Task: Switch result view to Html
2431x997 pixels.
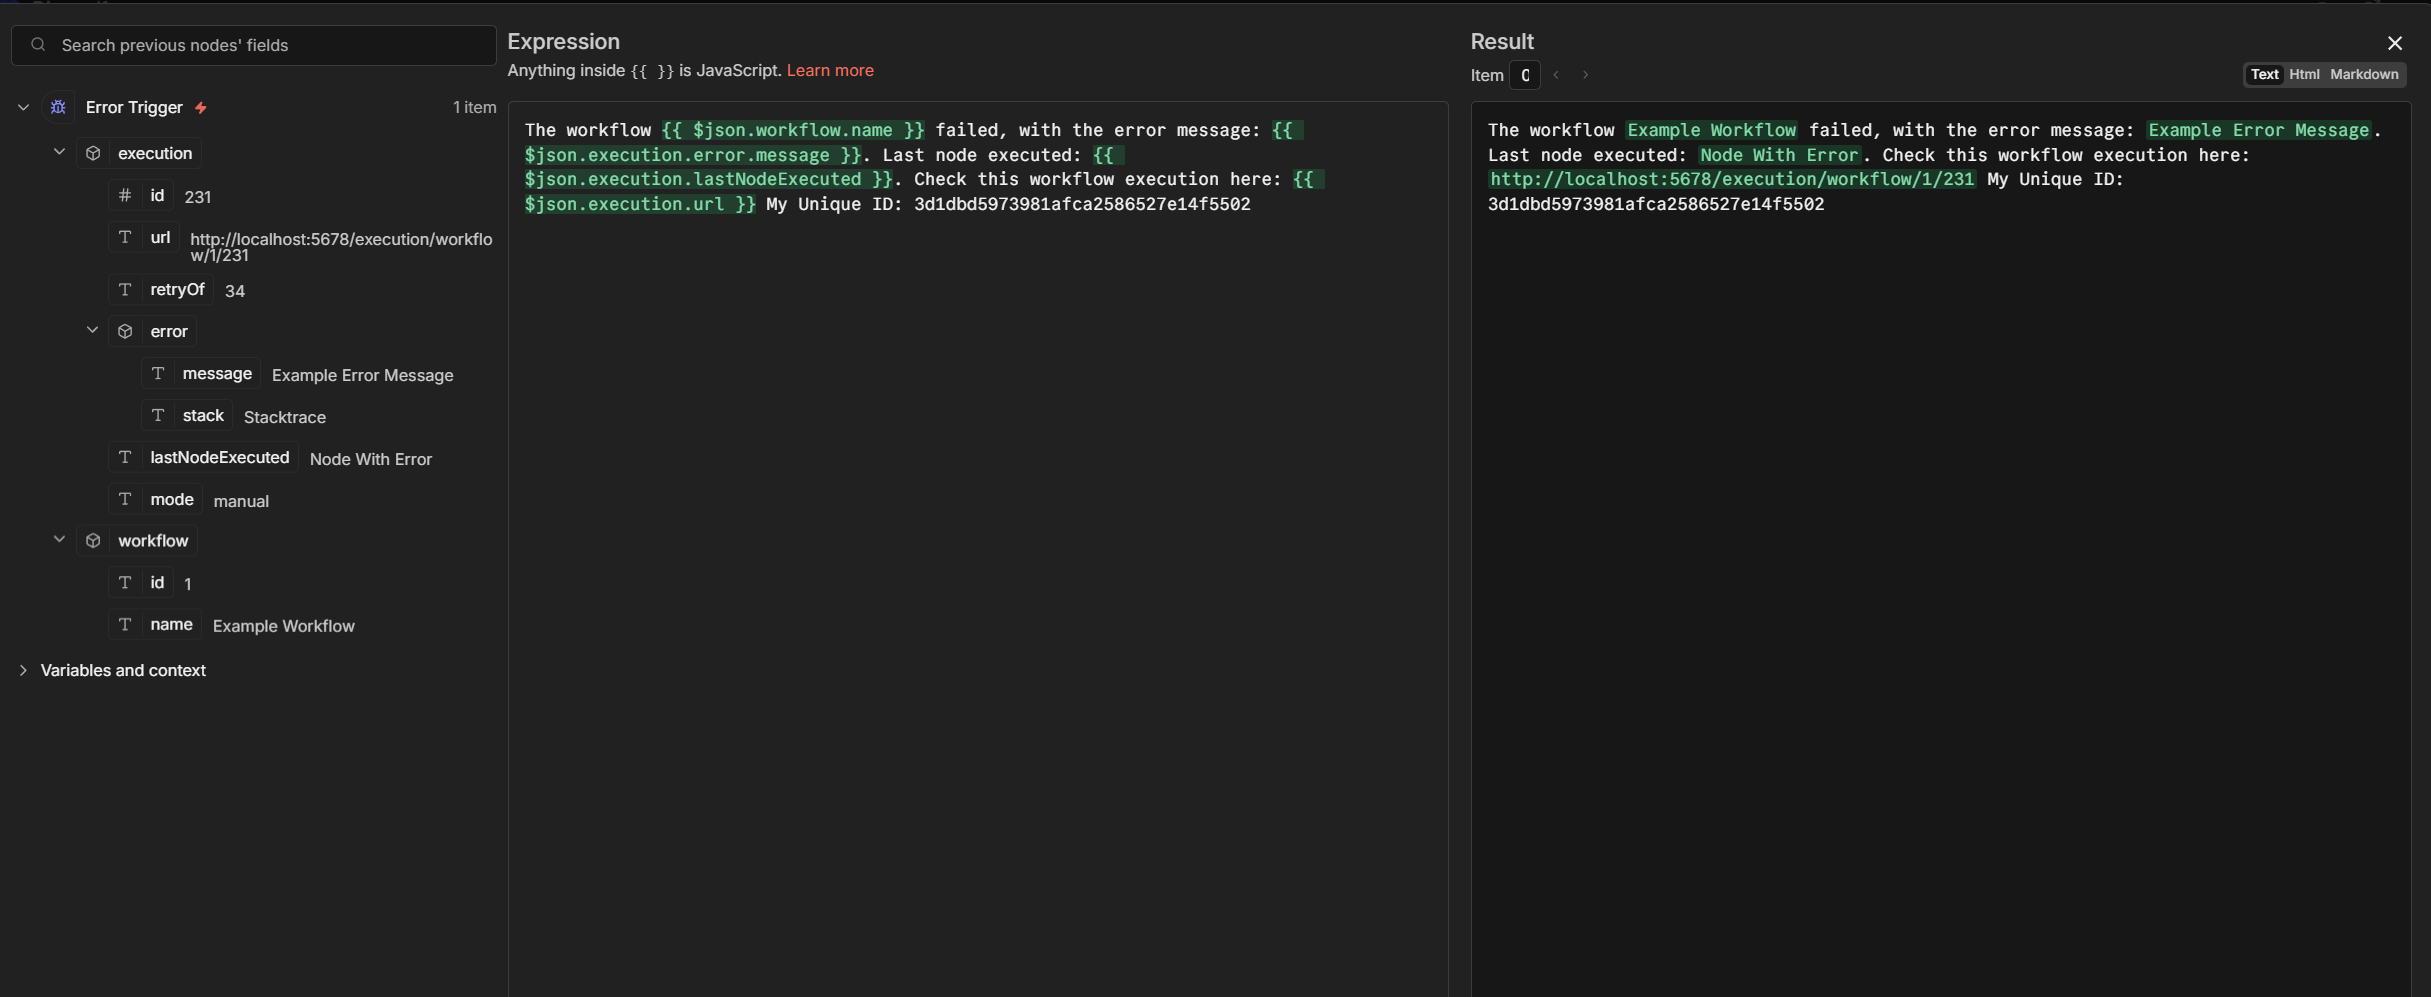Action: point(2304,74)
